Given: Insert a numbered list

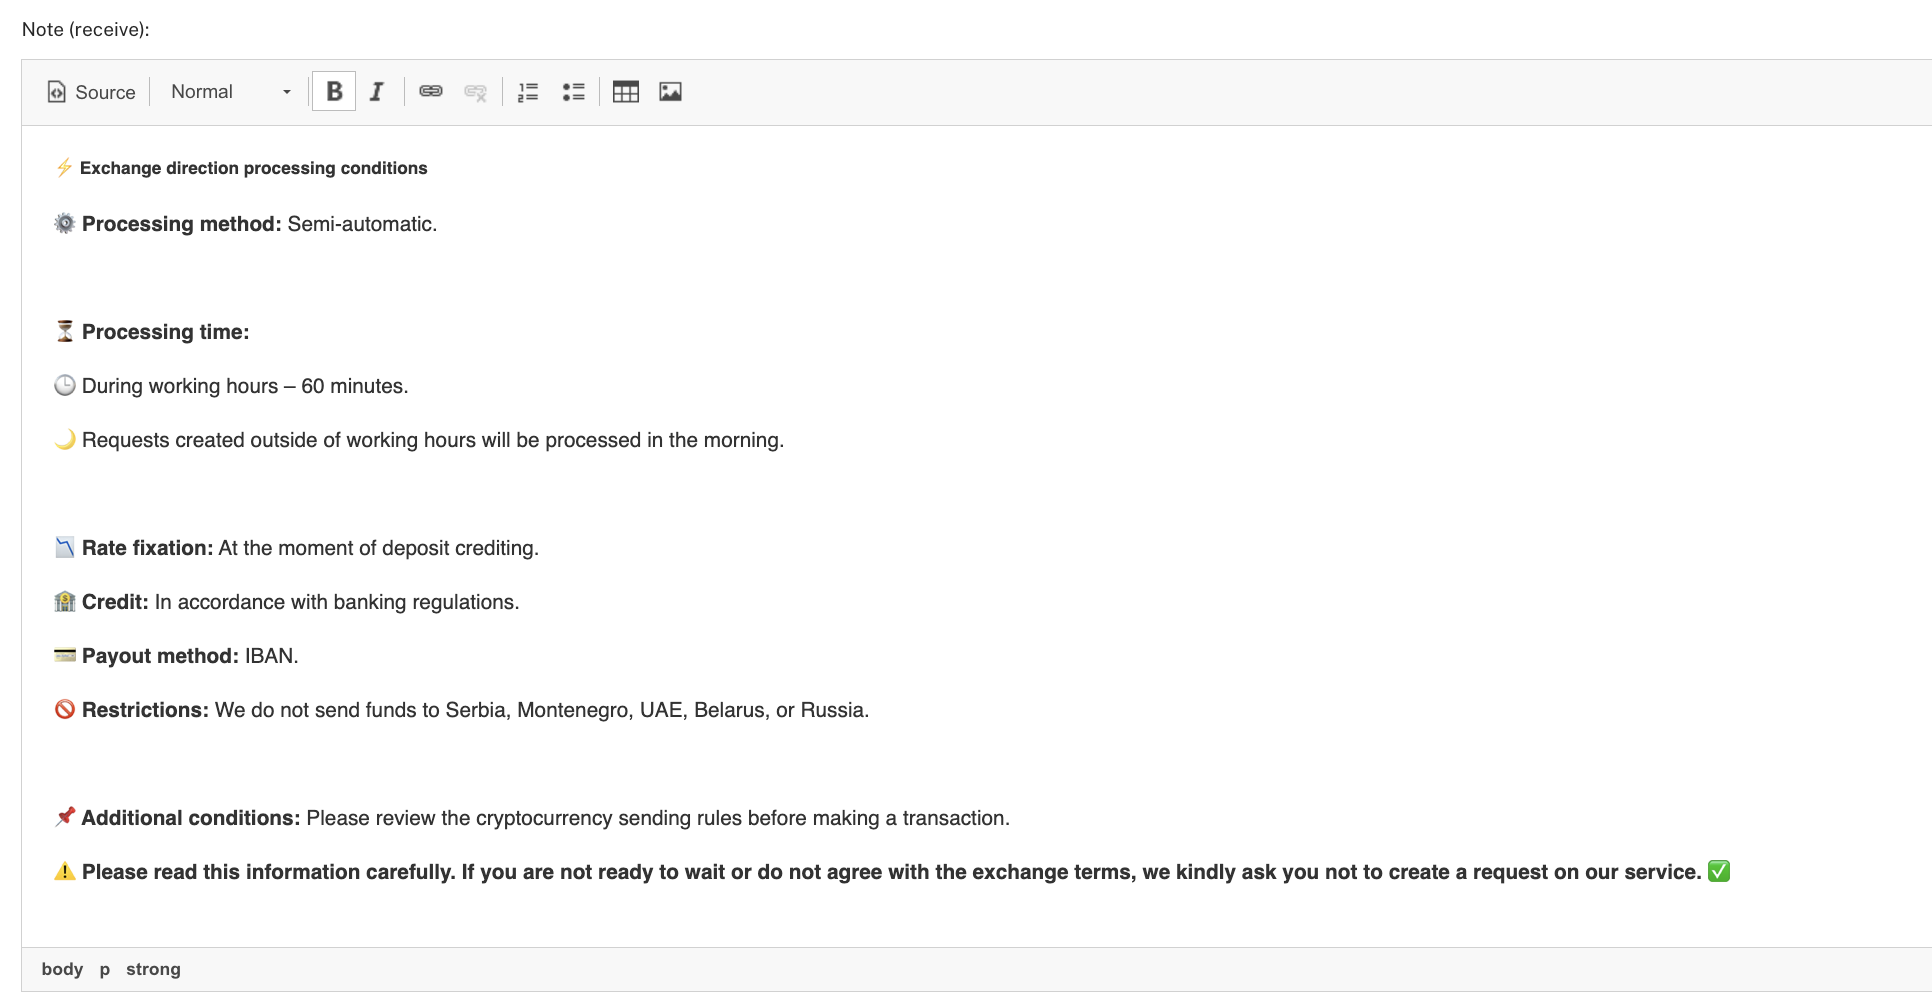Looking at the screenshot, I should (x=528, y=92).
